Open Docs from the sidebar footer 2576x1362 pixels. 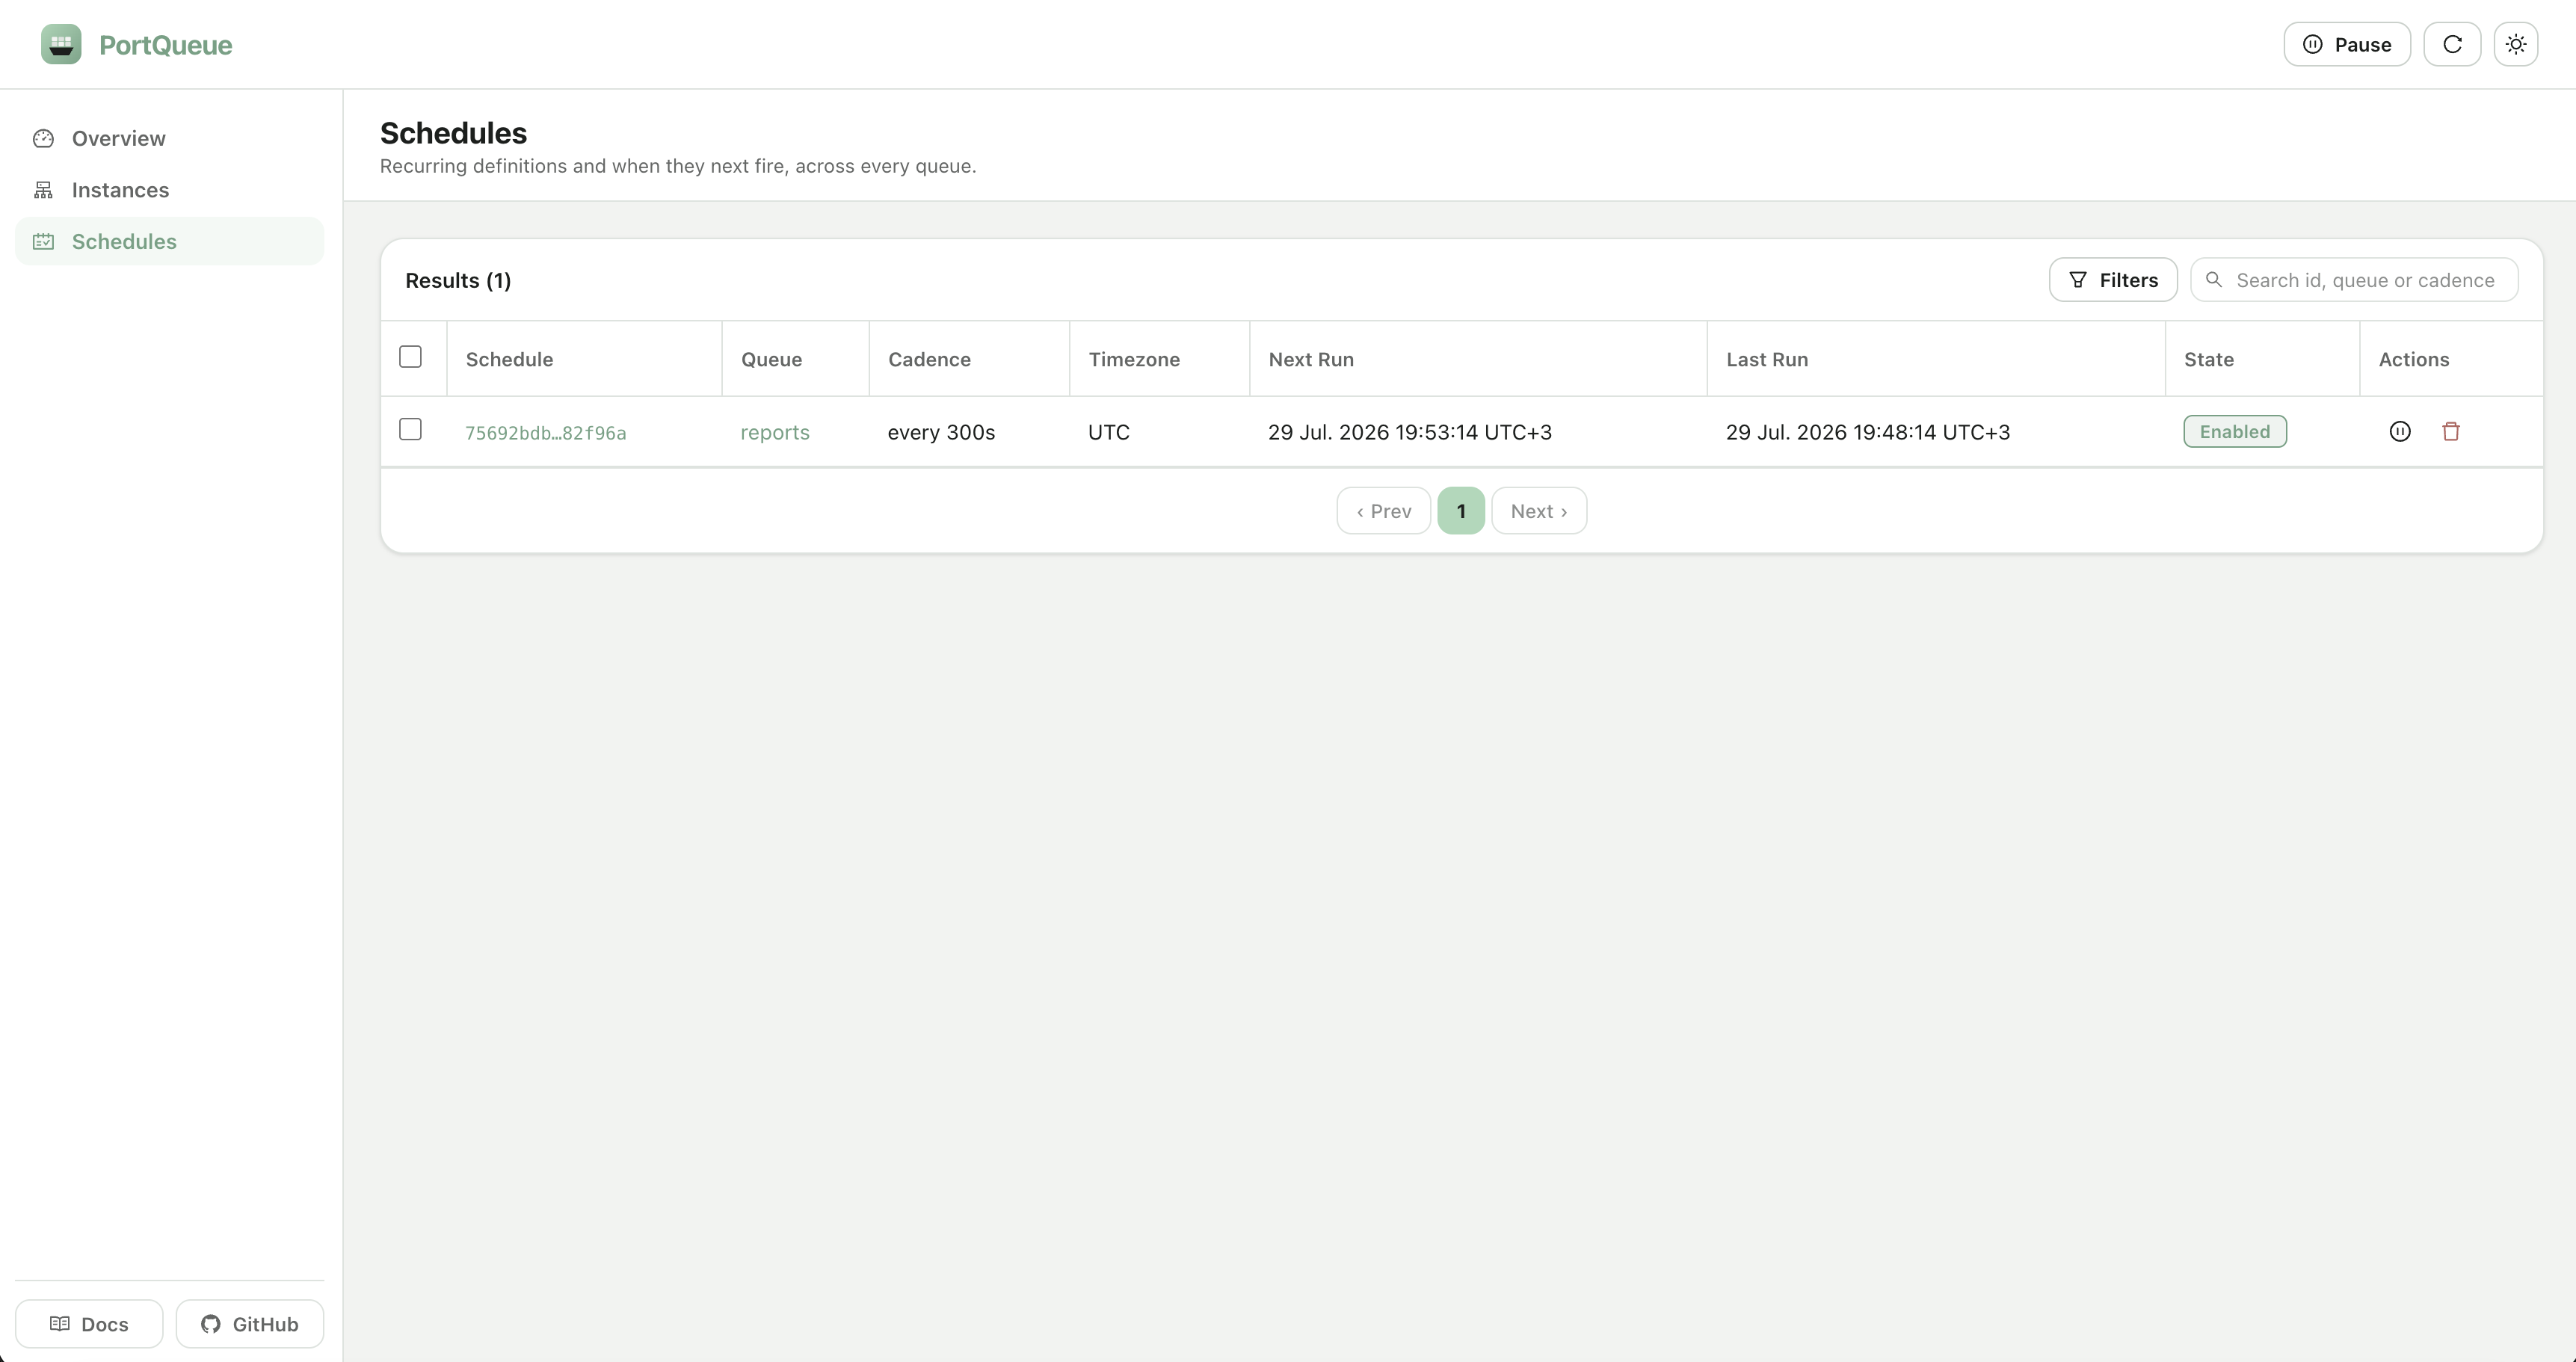pos(89,1324)
